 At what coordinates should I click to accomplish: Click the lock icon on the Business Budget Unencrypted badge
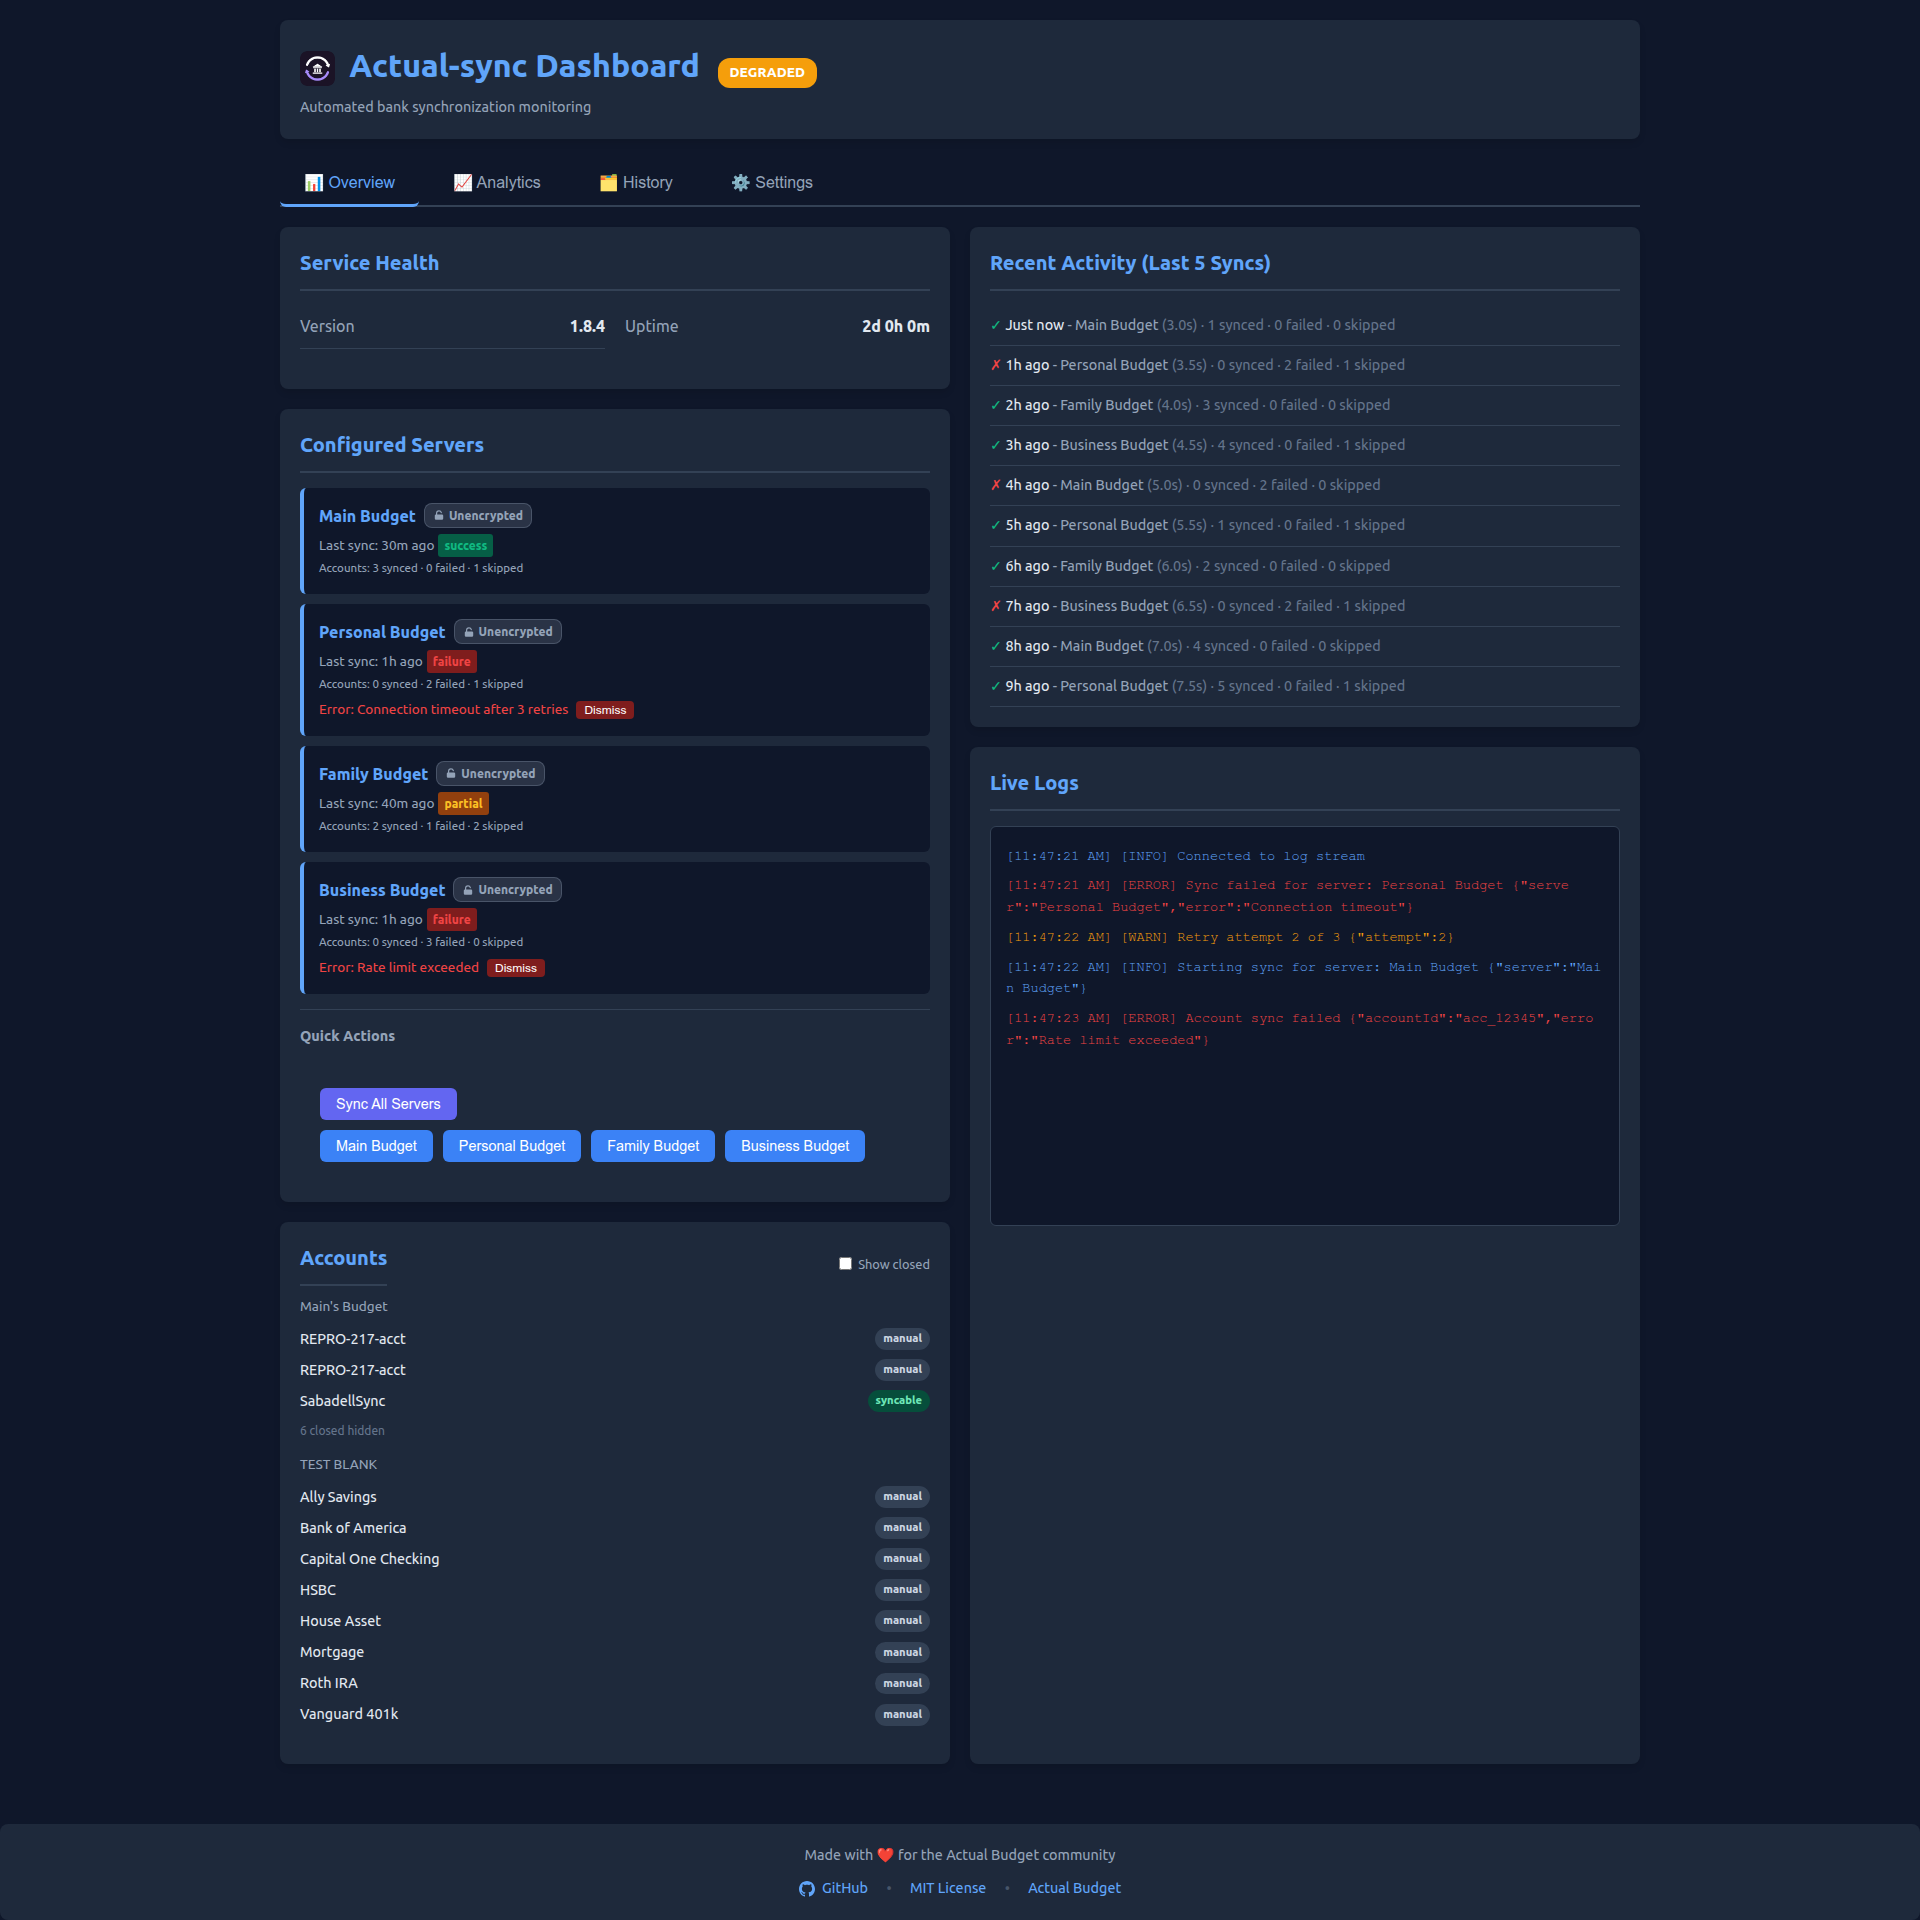point(468,890)
